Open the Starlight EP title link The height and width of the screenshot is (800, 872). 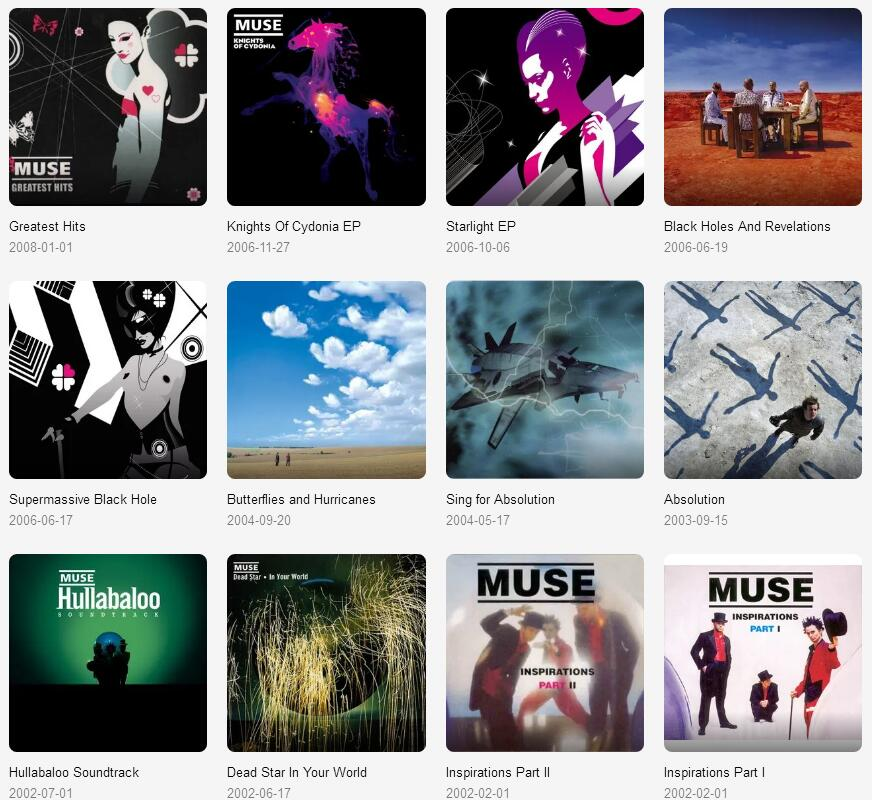[x=481, y=226]
